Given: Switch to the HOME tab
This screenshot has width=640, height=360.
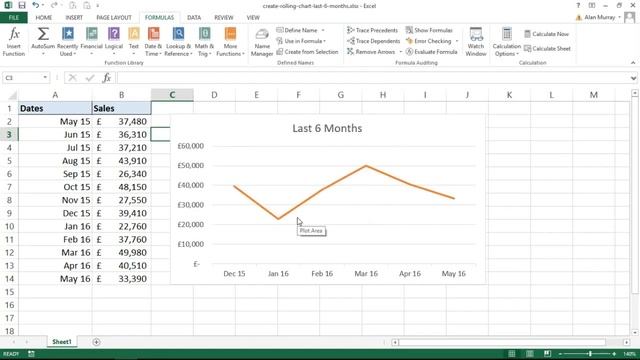Looking at the screenshot, I should click(x=44, y=18).
